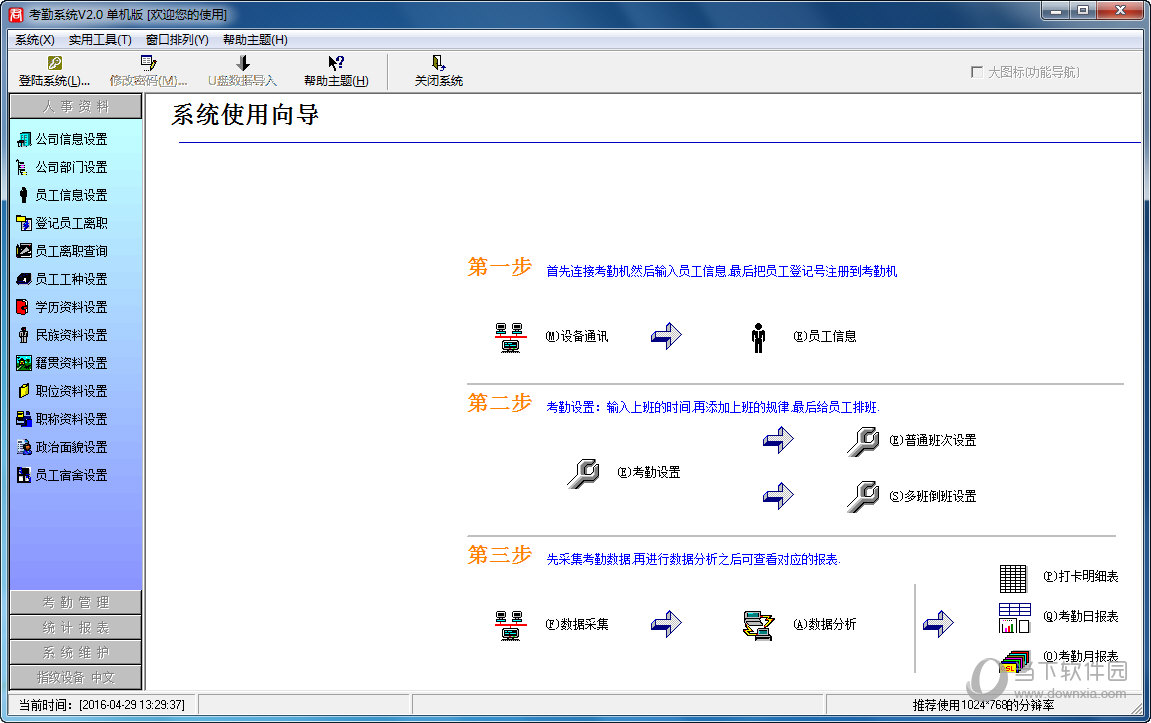Viewport: 1151px width, 723px height.
Task: Click the person icon beside (E)员工信息
Action: pyautogui.click(x=758, y=338)
